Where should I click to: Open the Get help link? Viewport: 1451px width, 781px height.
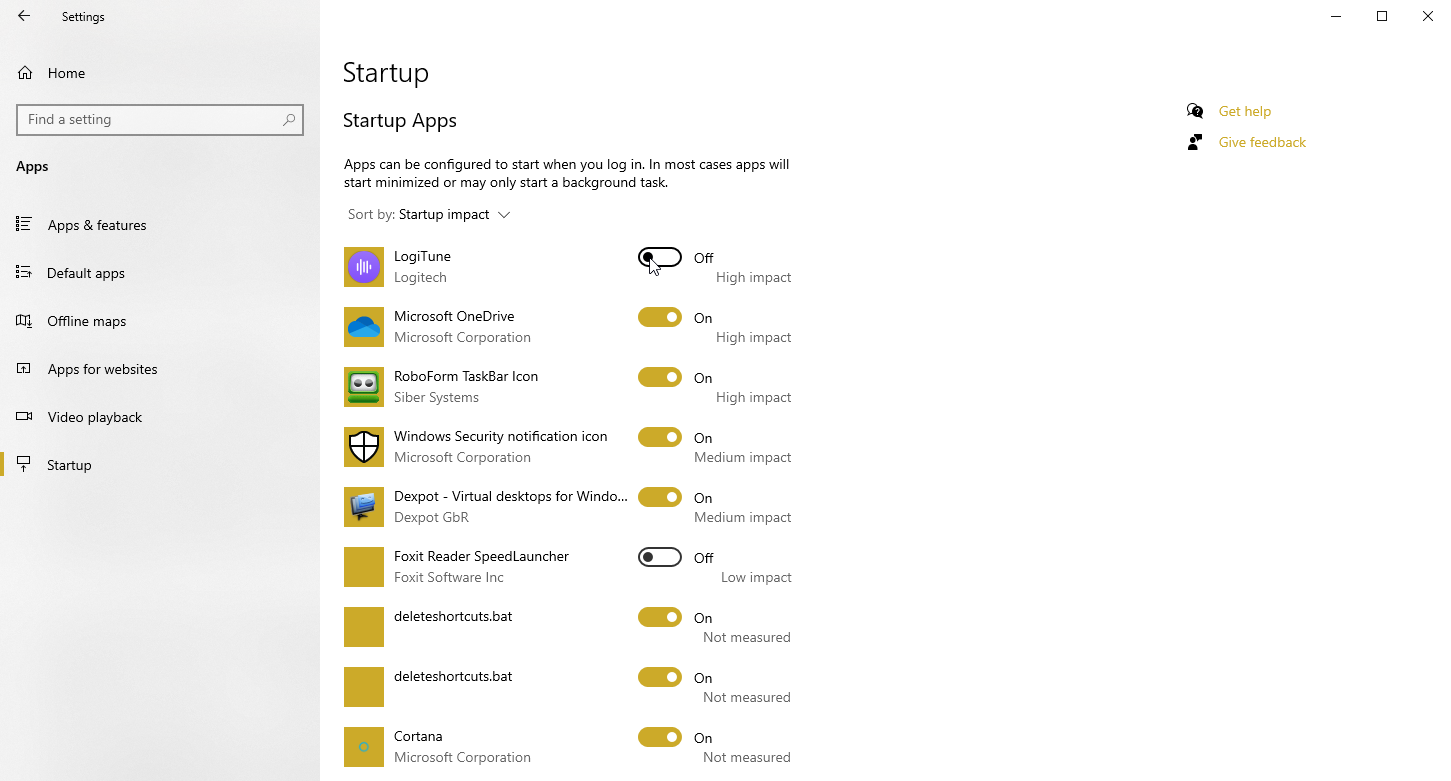[x=1244, y=111]
